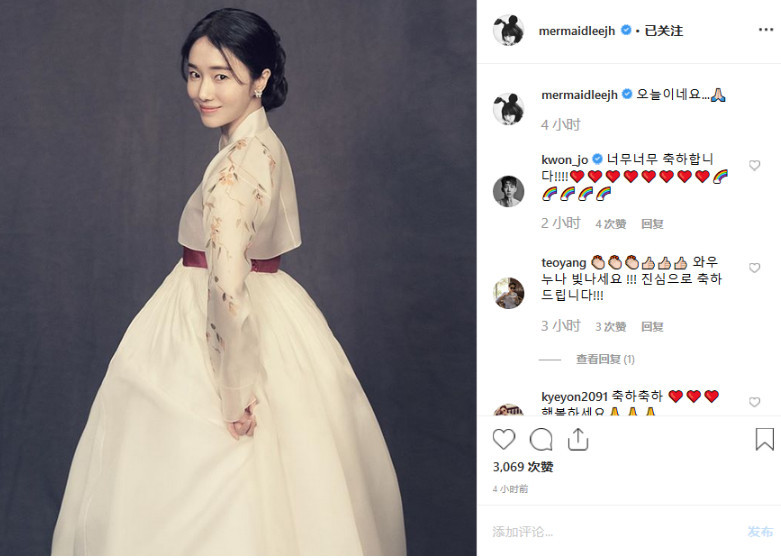Open the mermaidleejh username in the header
Viewport: 781px width, 558px height.
[x=577, y=31]
